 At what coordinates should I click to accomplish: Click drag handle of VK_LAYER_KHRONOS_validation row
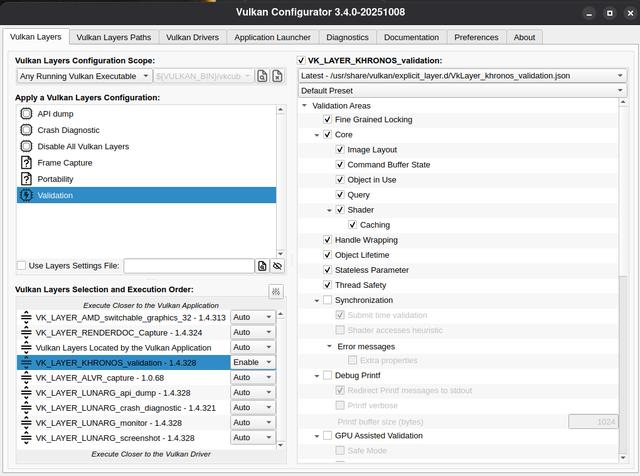pyautogui.click(x=26, y=363)
